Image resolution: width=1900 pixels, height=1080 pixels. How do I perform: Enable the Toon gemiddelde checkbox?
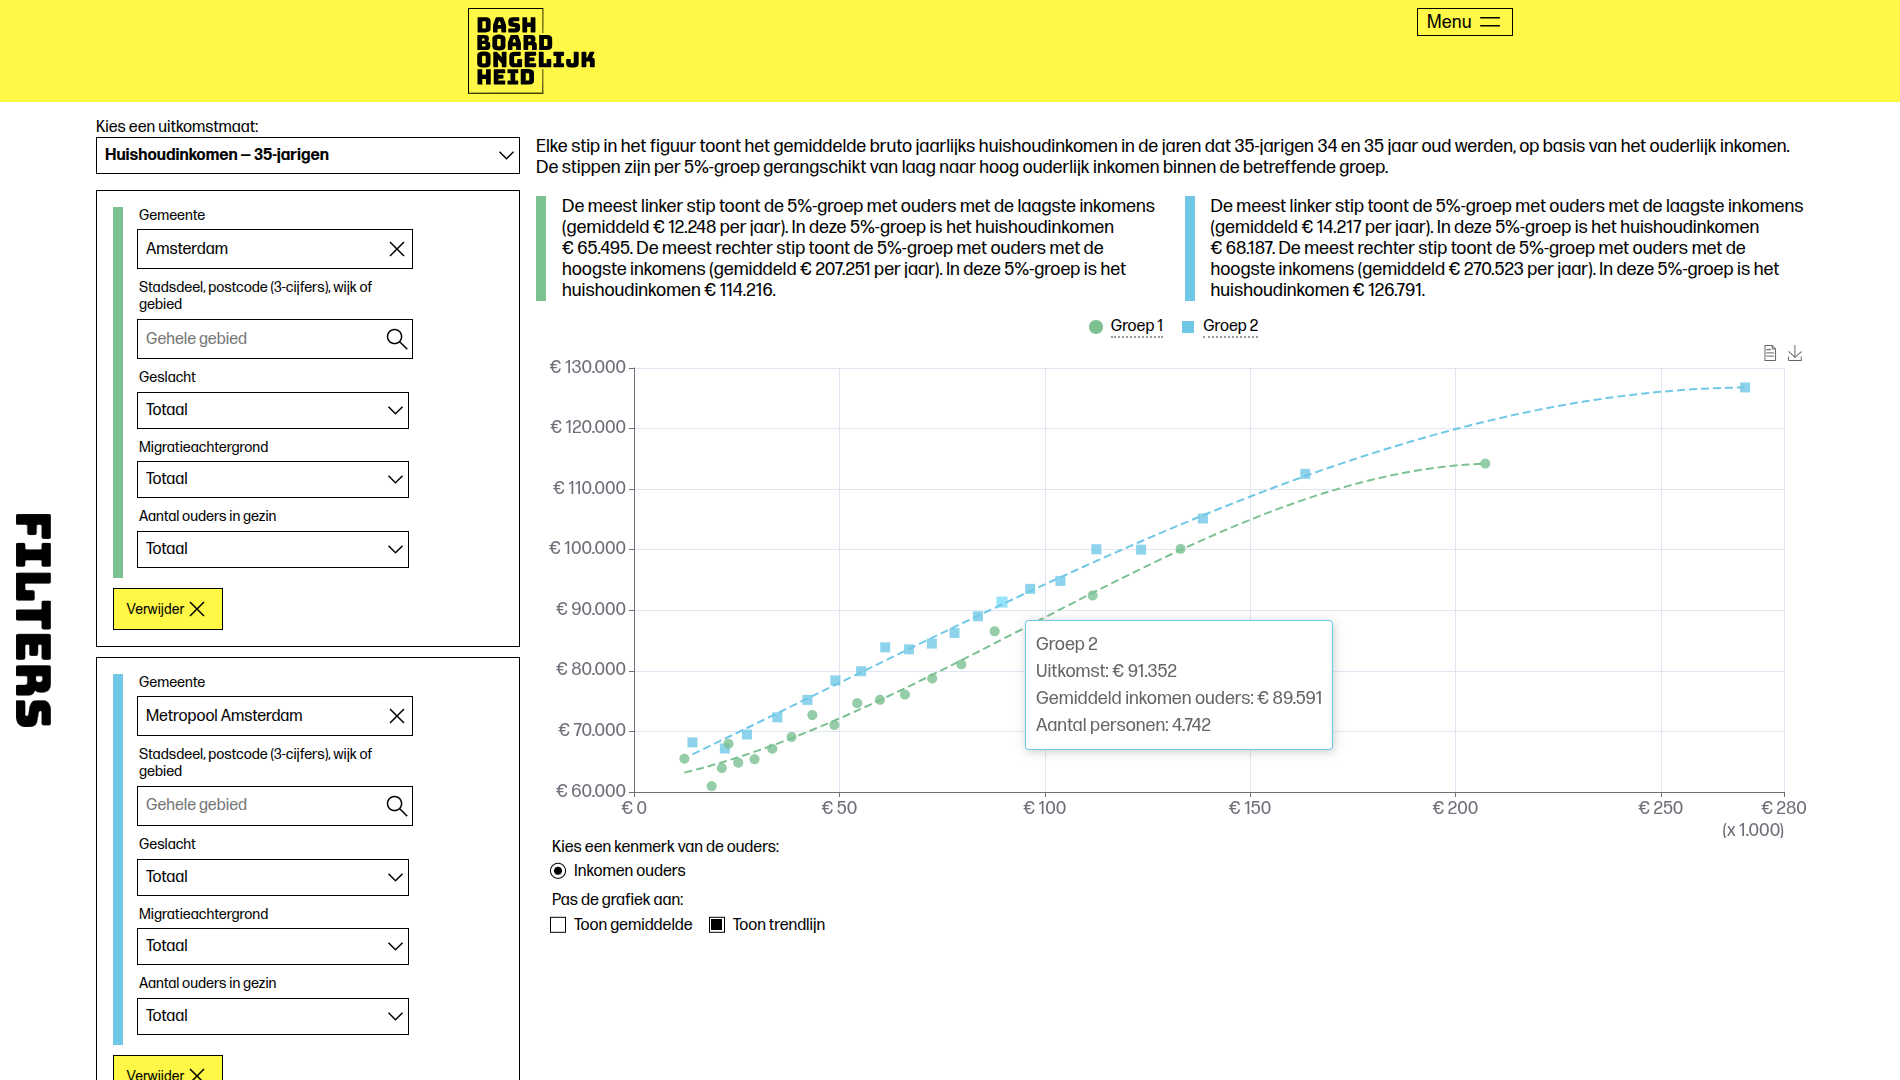point(558,925)
